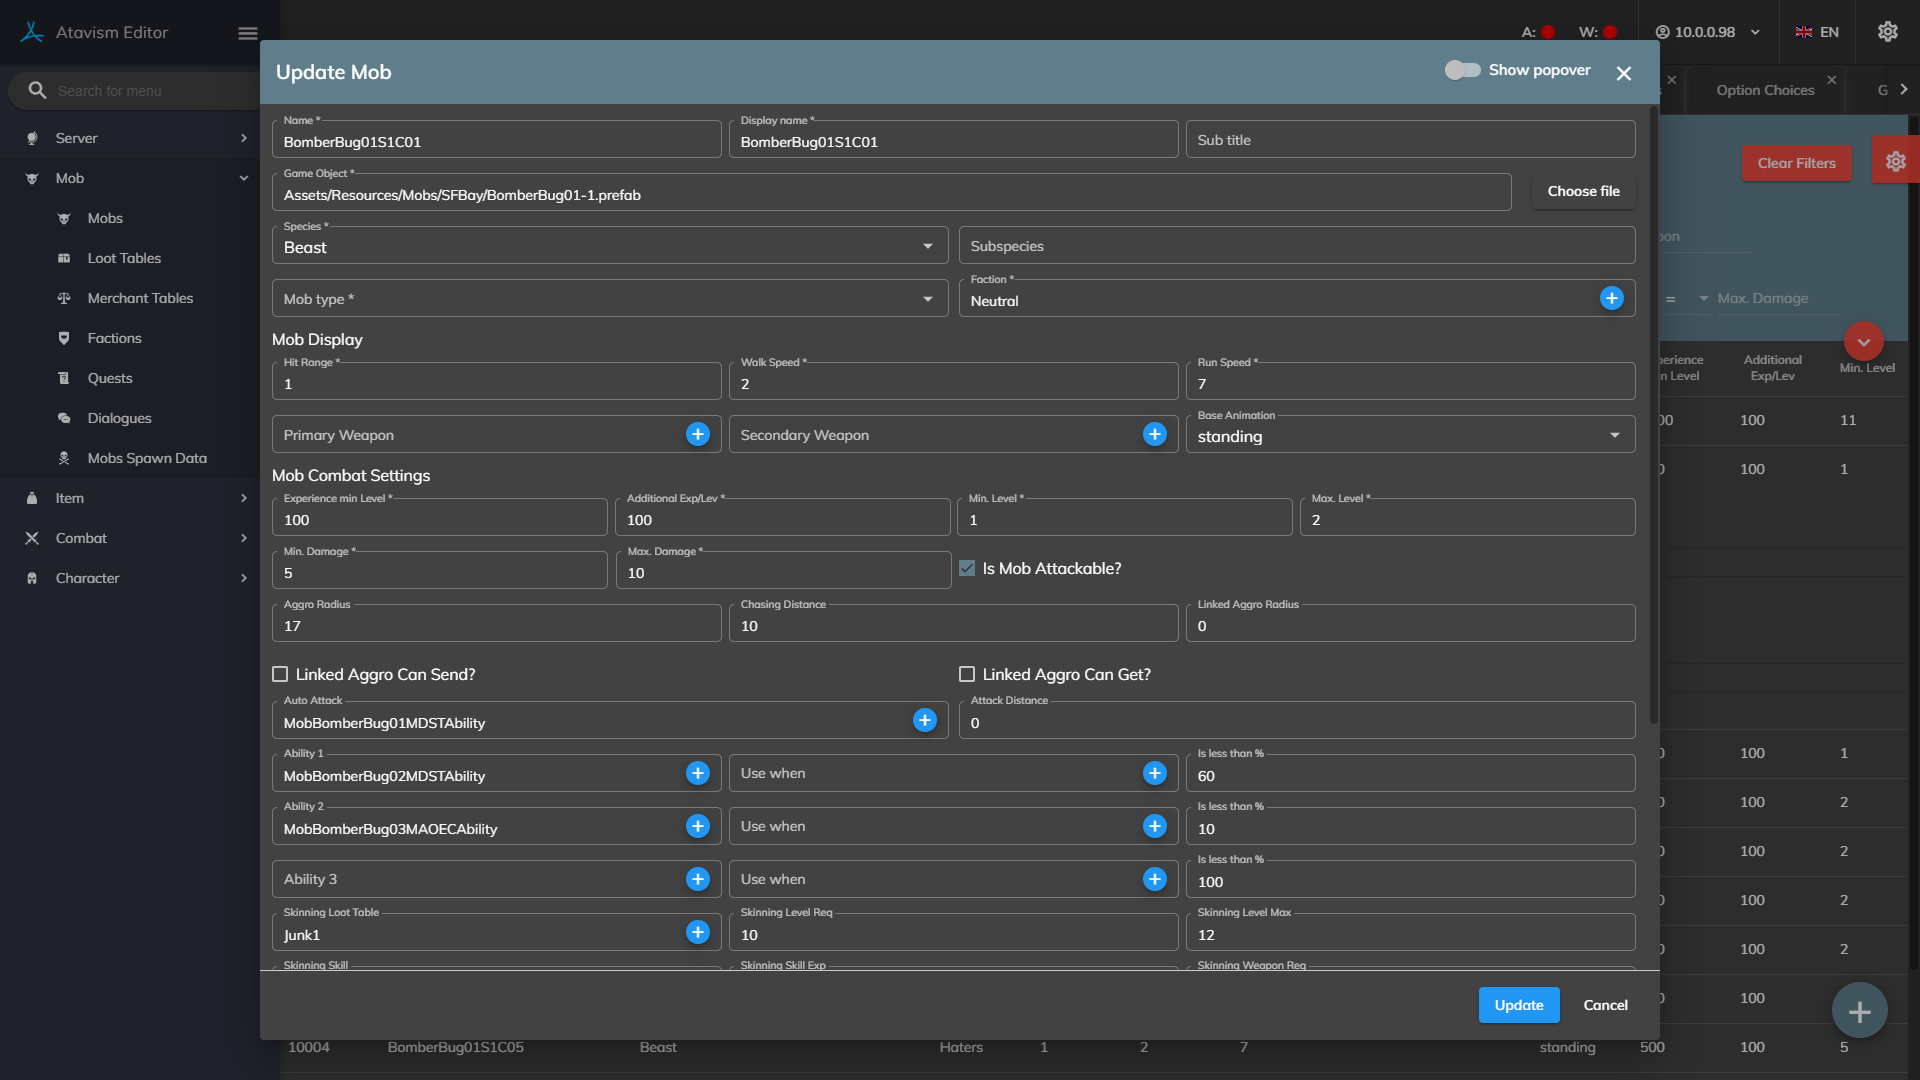Uncheck Is Mob Attackable checkbox
Viewport: 1920px width, 1080px height.
[x=967, y=568]
